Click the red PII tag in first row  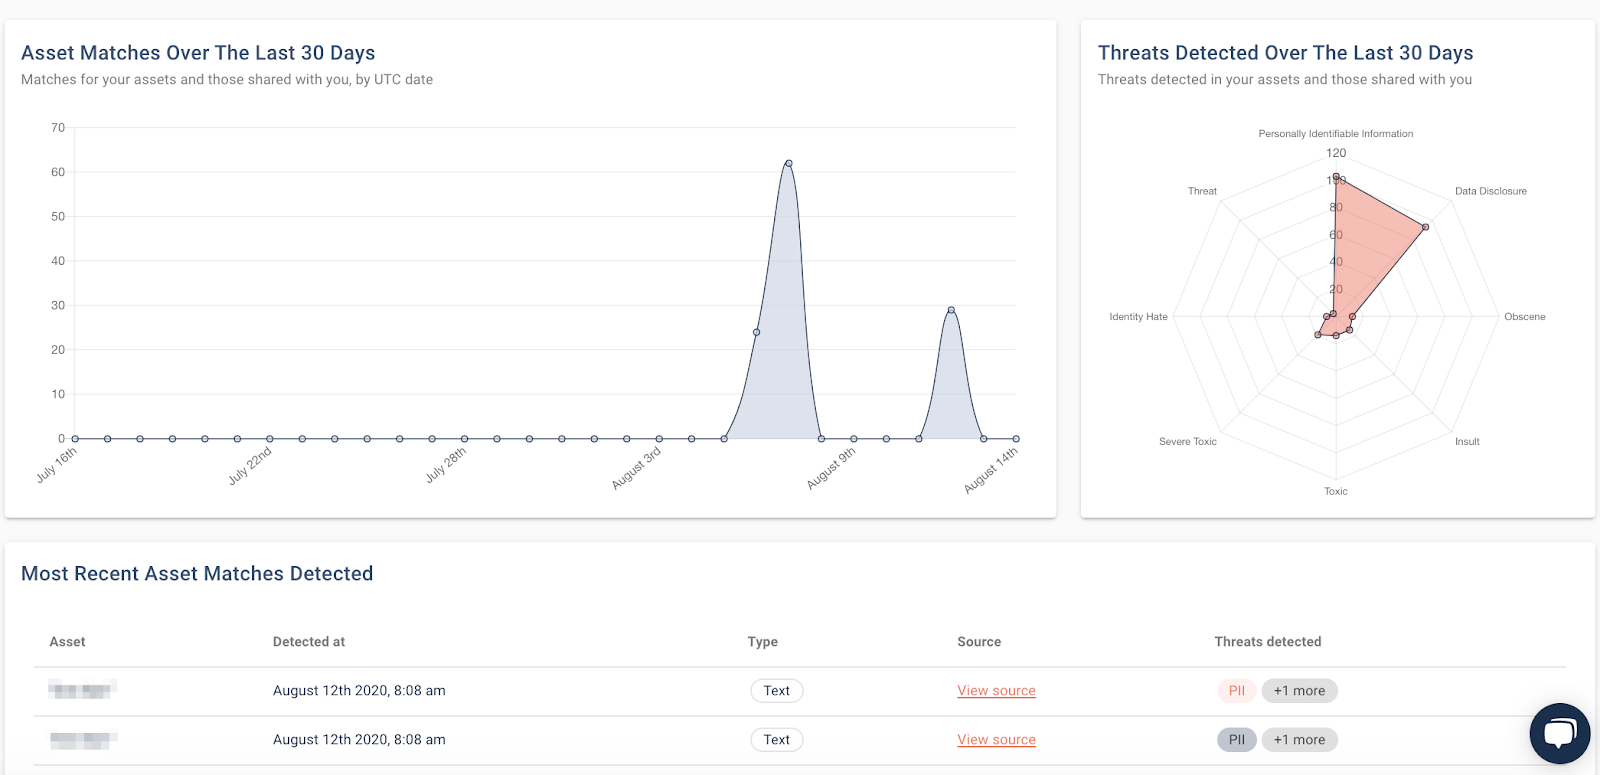point(1237,691)
